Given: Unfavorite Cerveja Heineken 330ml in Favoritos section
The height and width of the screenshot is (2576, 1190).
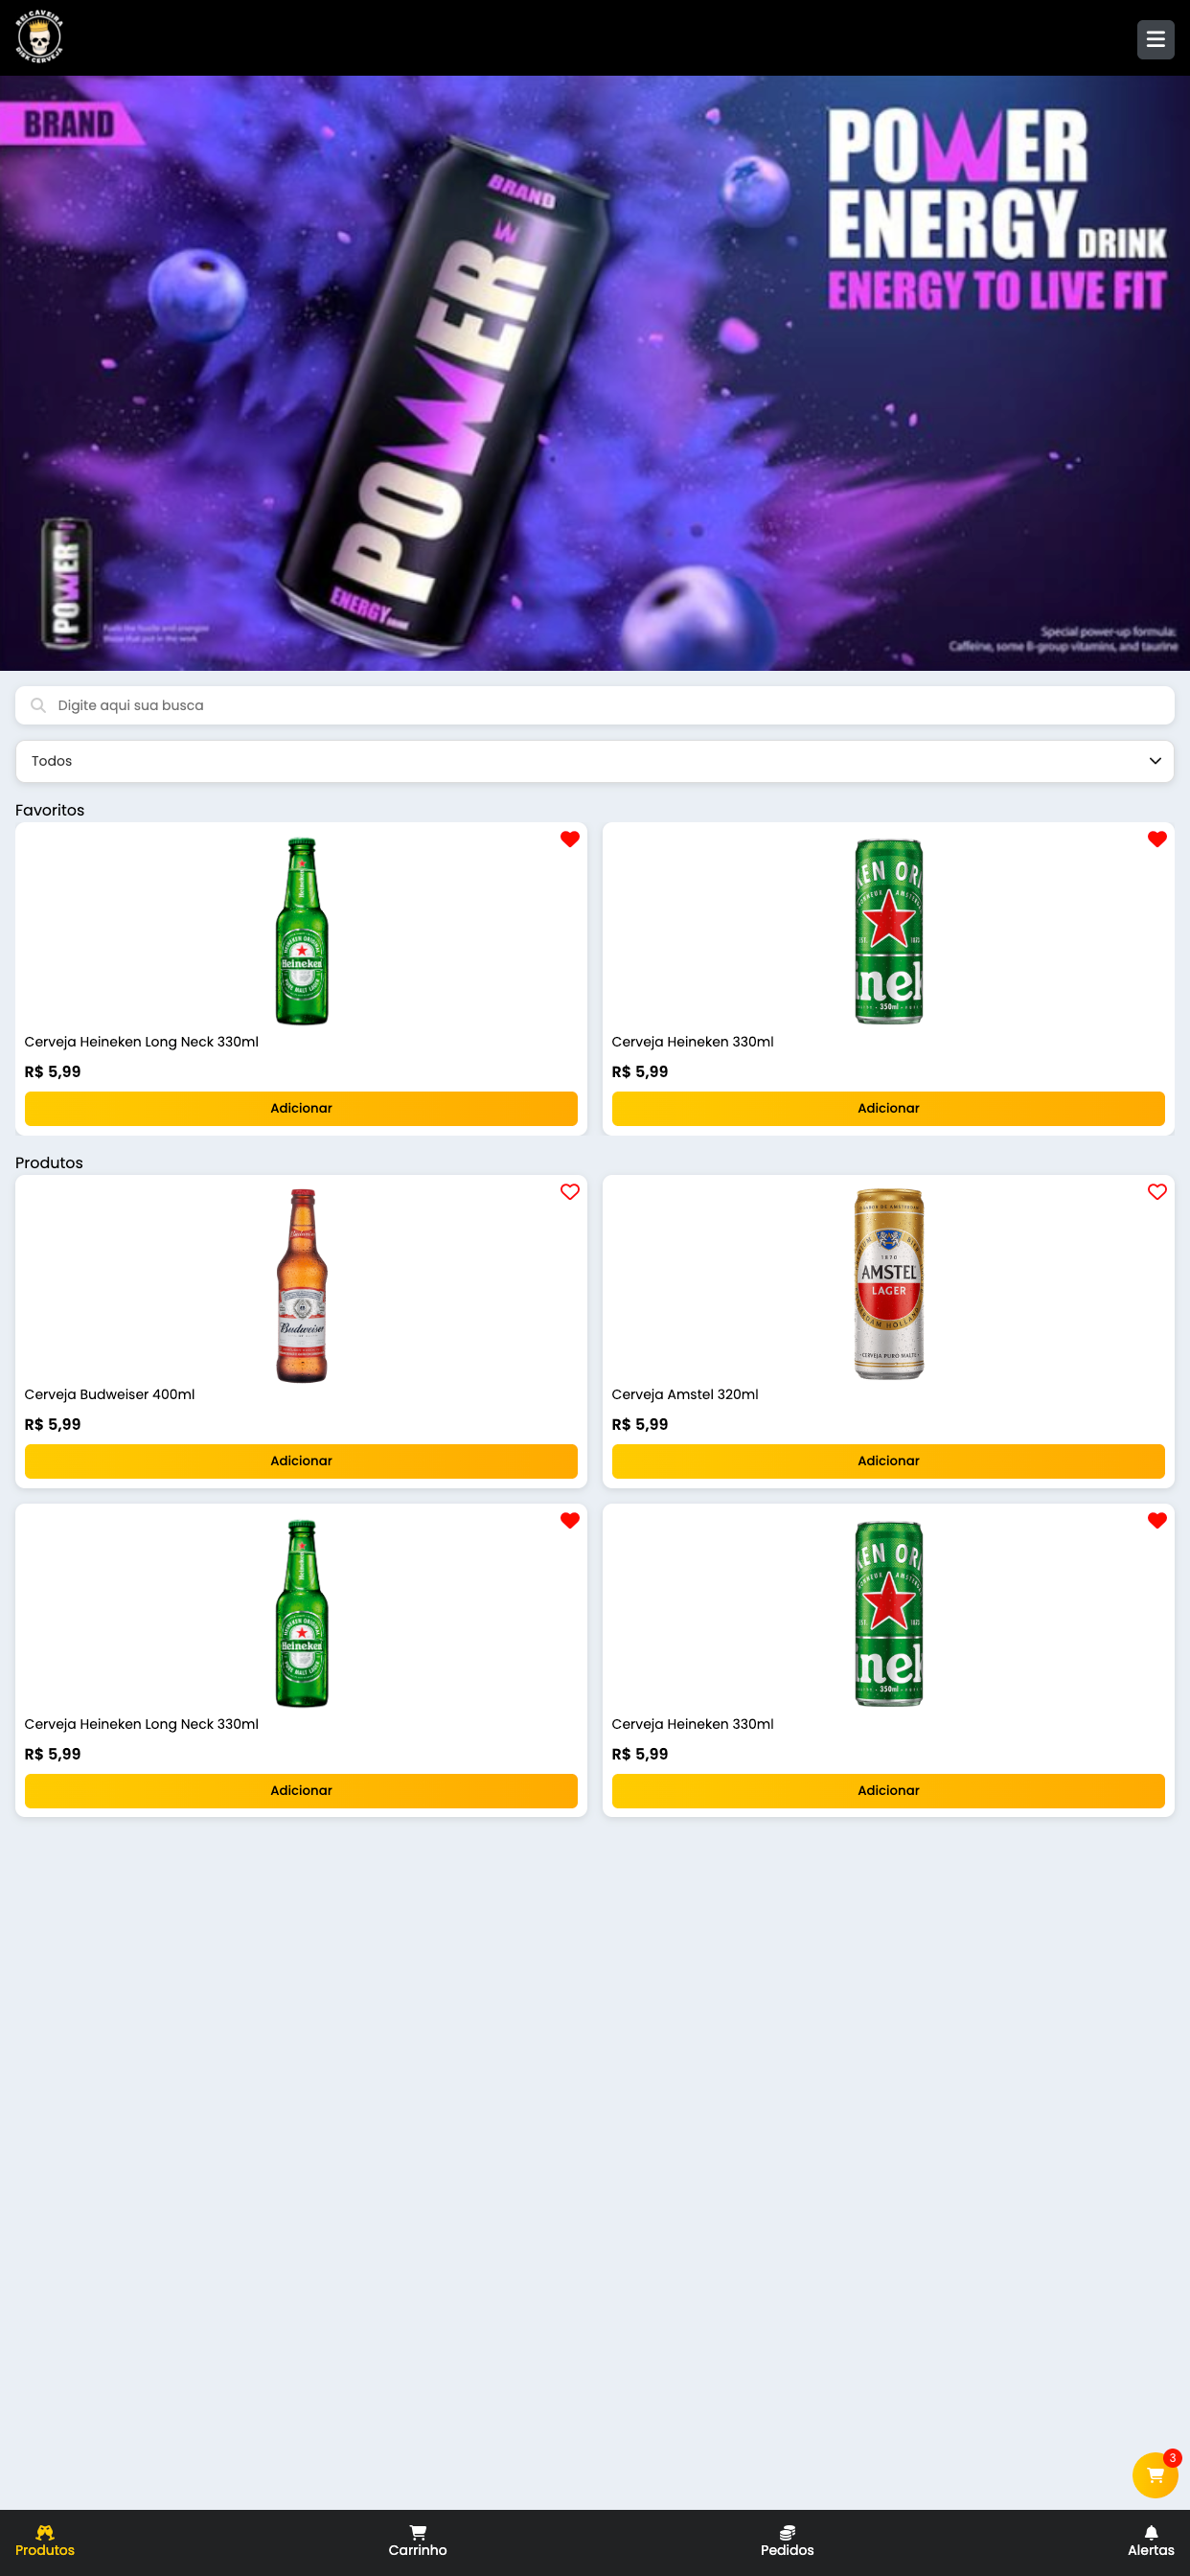Looking at the screenshot, I should [1157, 839].
